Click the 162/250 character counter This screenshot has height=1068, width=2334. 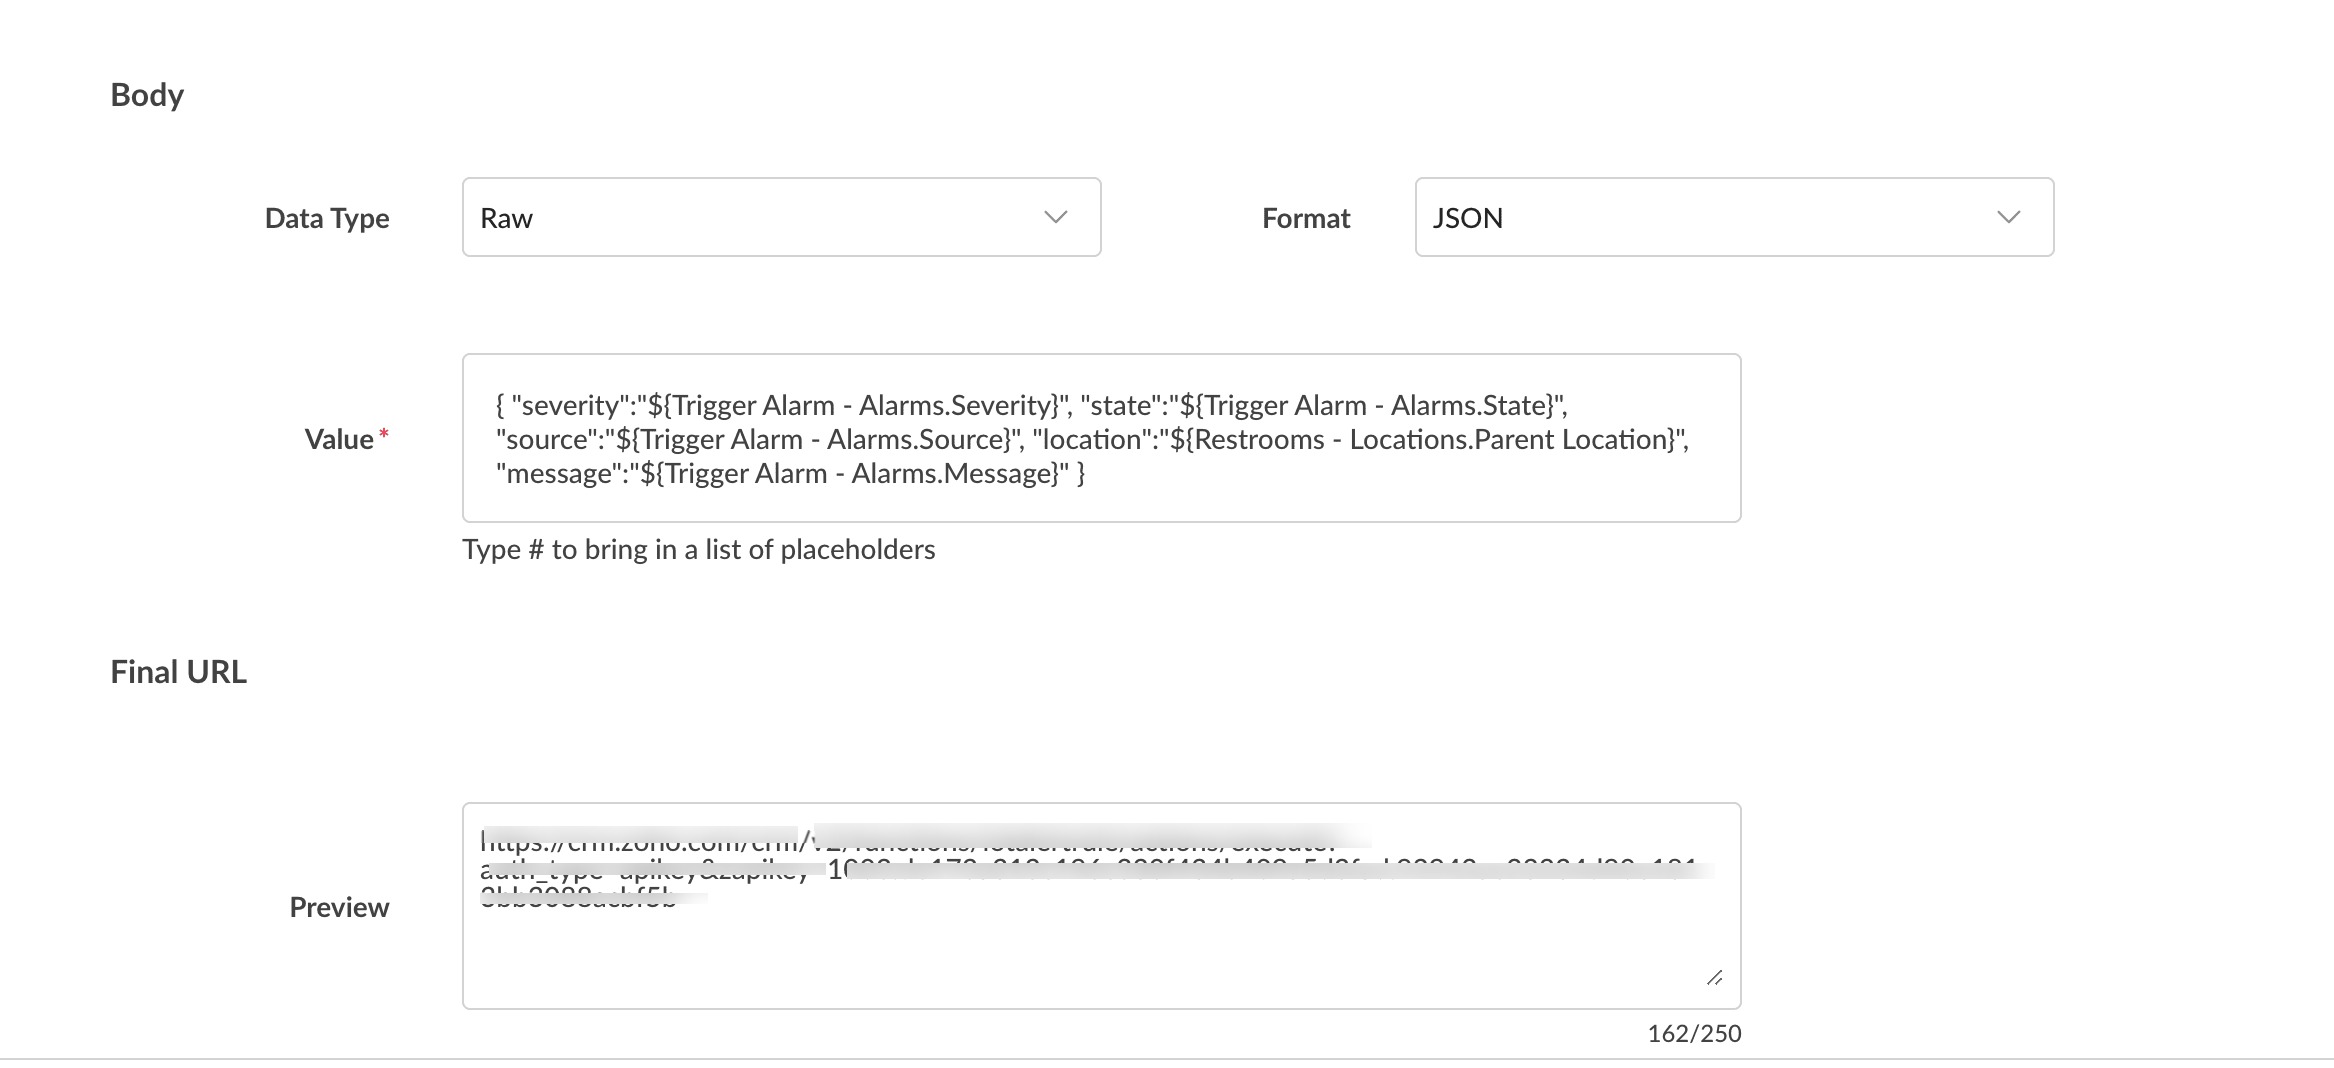click(1694, 1033)
